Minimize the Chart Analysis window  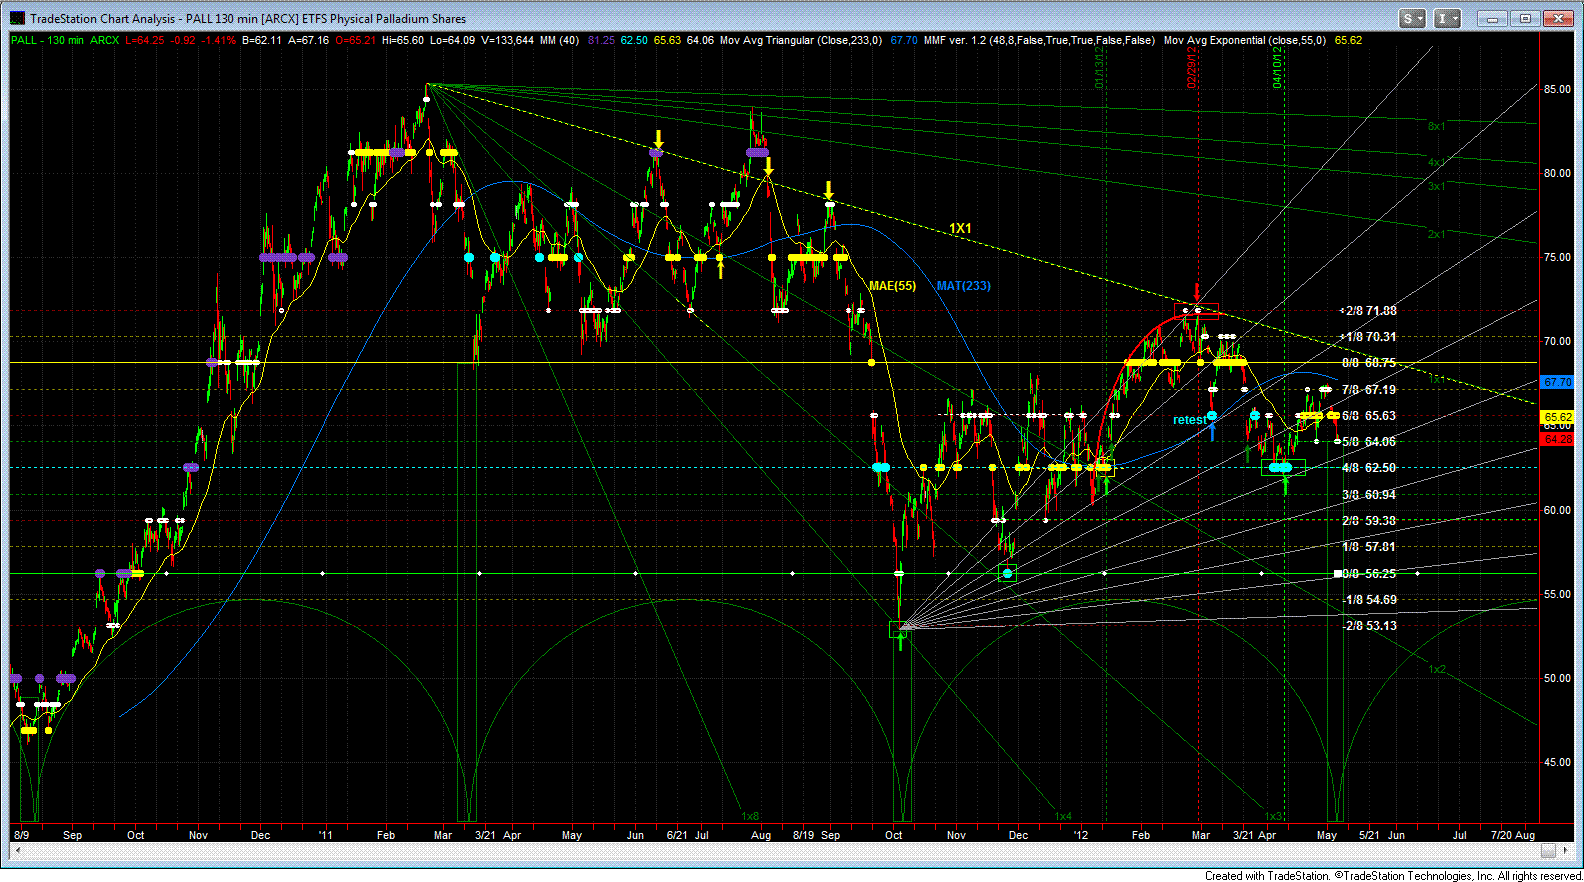(x=1492, y=18)
